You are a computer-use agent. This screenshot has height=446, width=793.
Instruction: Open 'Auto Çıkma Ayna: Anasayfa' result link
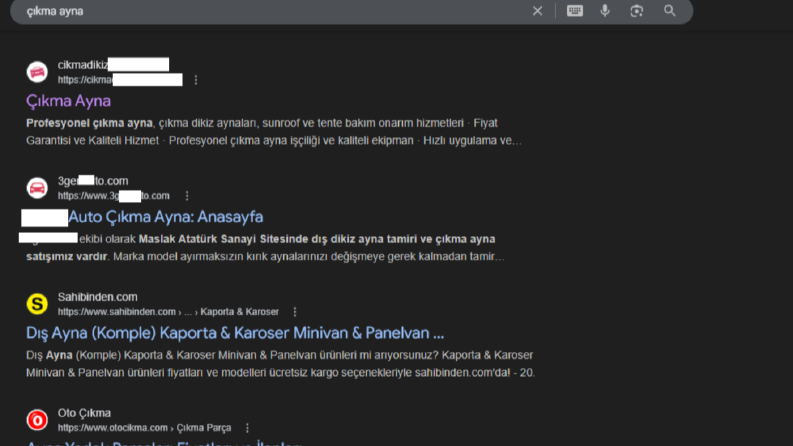(165, 217)
